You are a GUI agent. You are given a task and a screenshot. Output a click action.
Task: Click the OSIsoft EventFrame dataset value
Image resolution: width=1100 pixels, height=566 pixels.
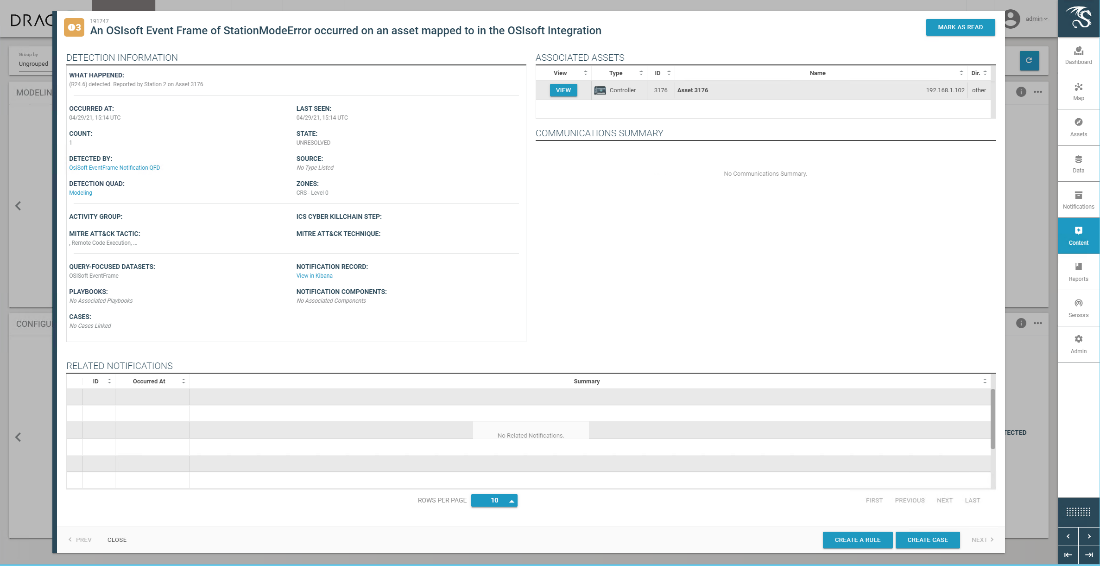coord(94,276)
